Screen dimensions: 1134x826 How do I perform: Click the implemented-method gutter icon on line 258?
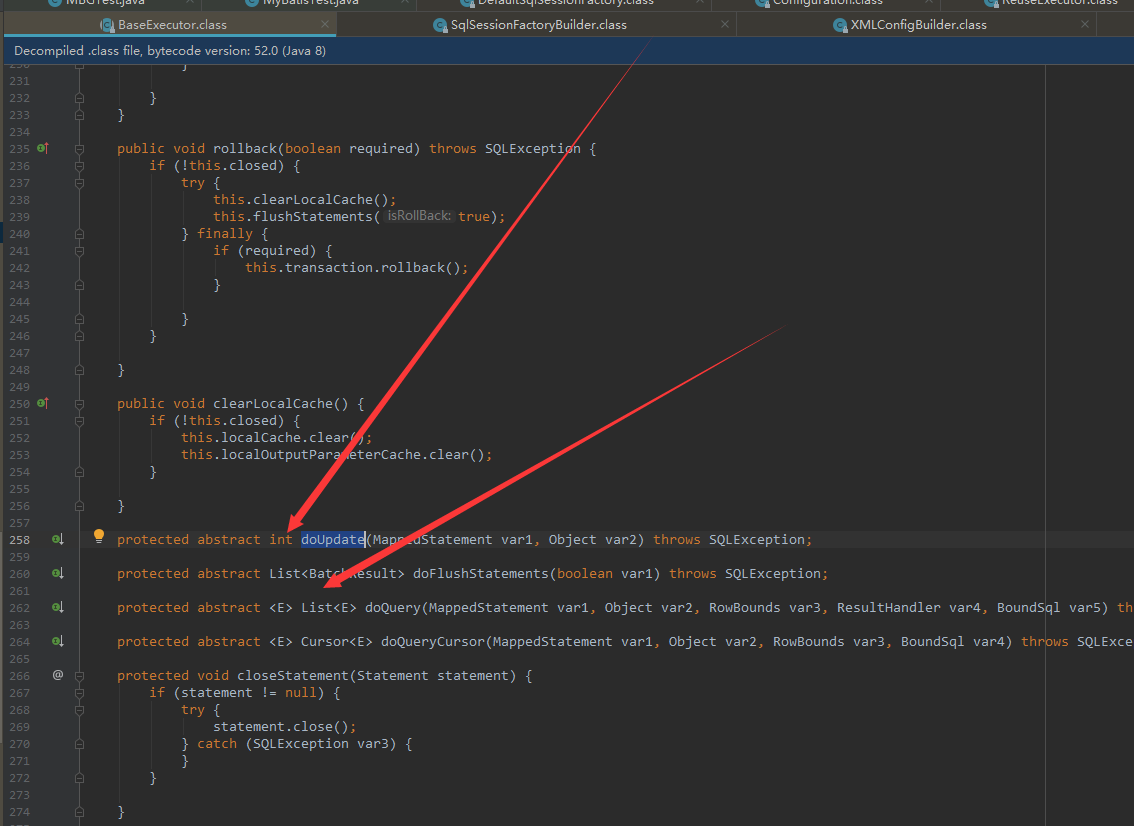58,540
